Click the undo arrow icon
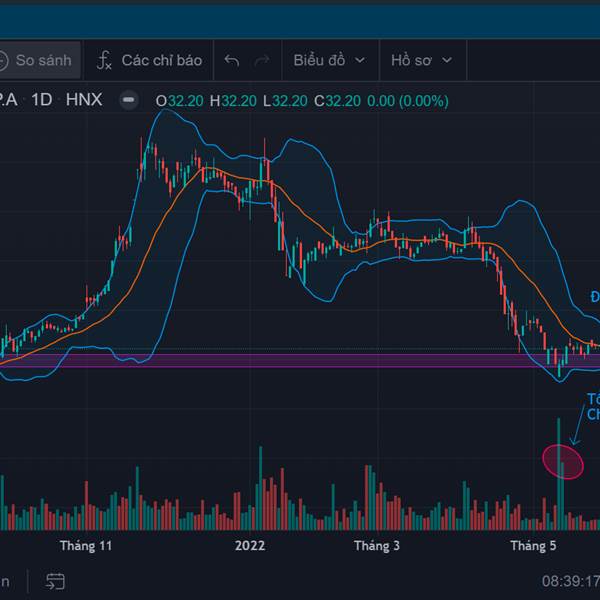This screenshot has height=600, width=600. (x=232, y=61)
